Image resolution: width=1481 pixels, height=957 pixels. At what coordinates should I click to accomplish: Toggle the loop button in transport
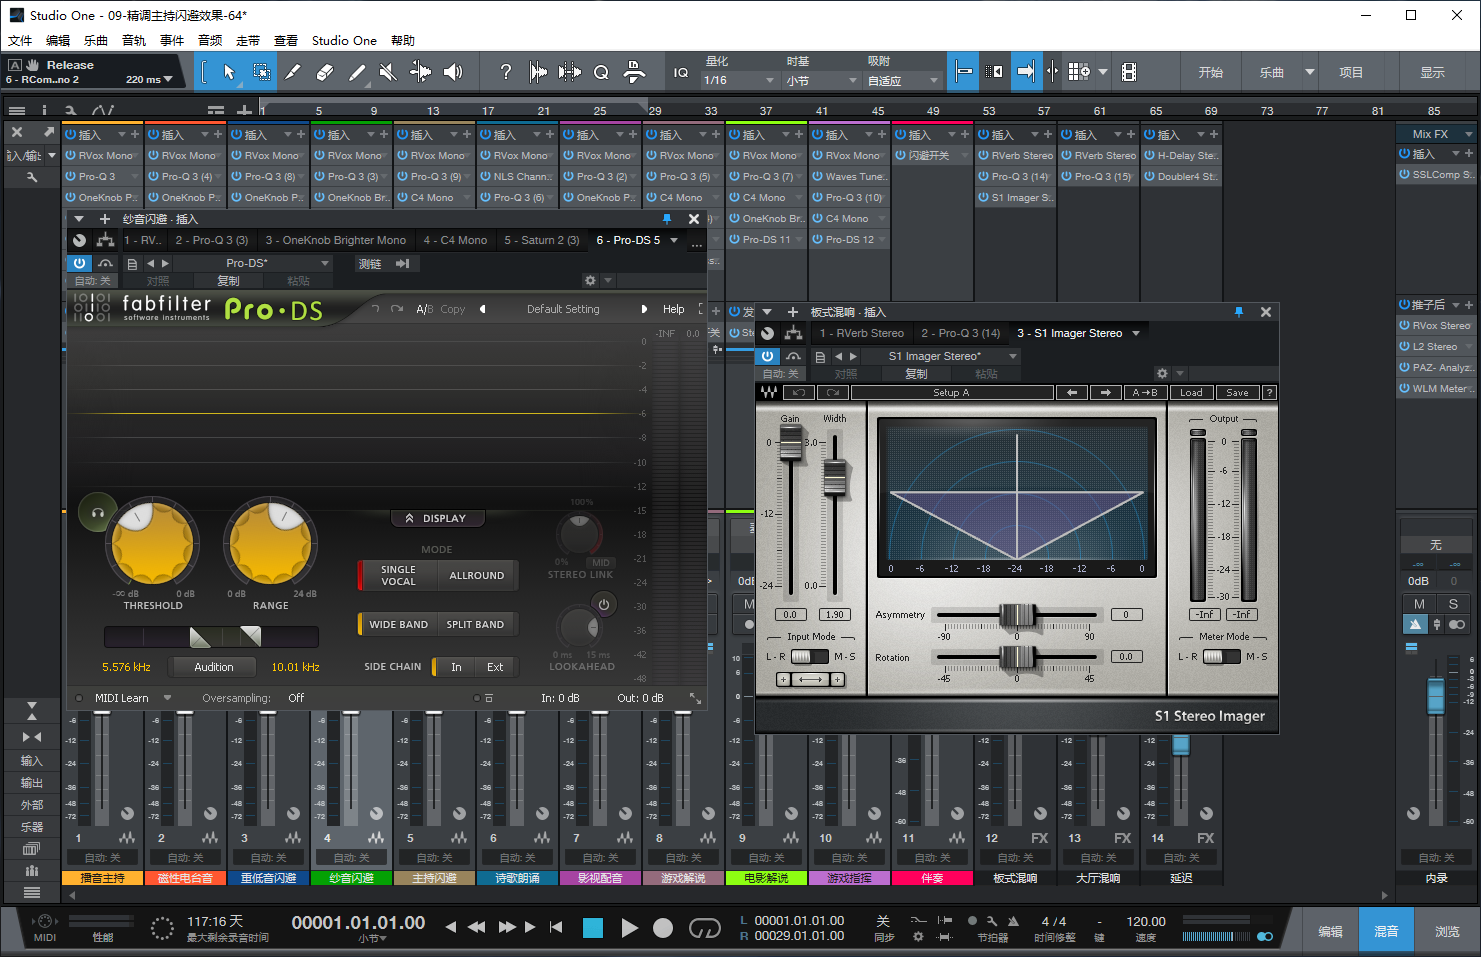(x=704, y=928)
